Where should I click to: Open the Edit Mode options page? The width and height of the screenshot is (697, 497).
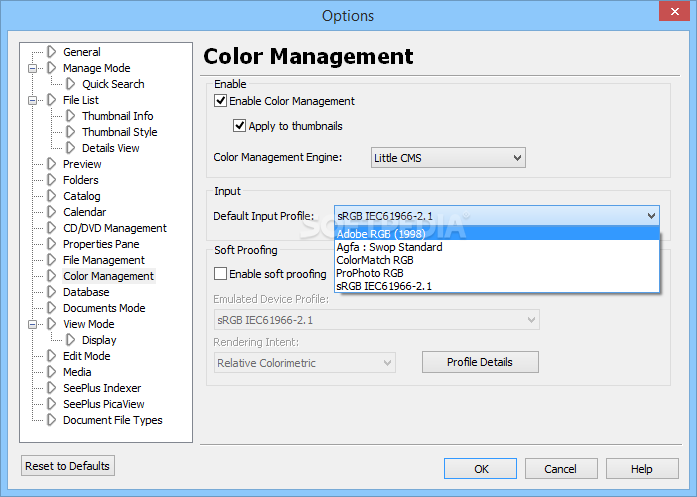point(86,356)
